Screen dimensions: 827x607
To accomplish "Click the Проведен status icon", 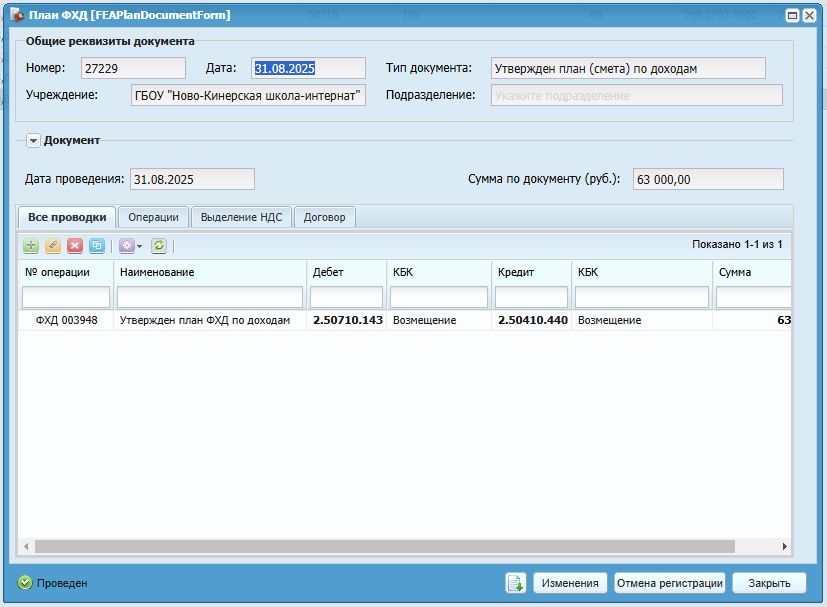I will (25, 583).
